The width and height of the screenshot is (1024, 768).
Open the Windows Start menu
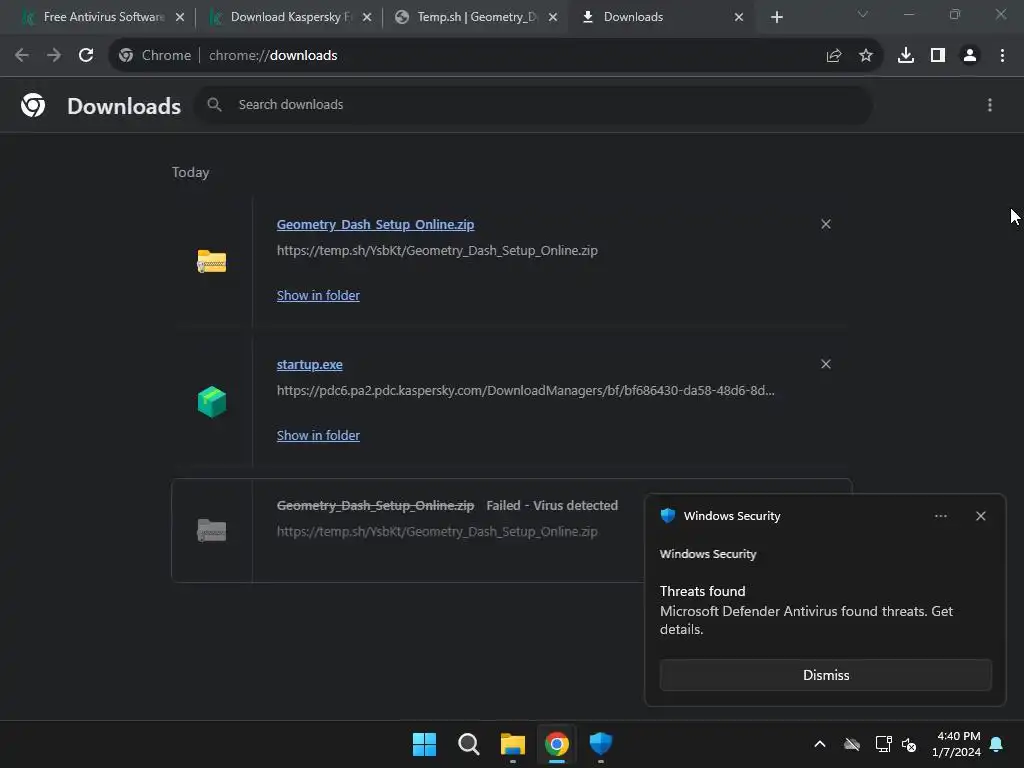point(424,744)
